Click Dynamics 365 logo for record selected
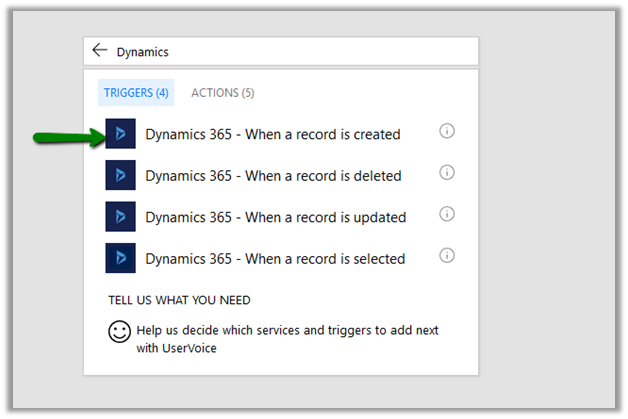Viewport: 628px width, 419px height. pos(121,257)
